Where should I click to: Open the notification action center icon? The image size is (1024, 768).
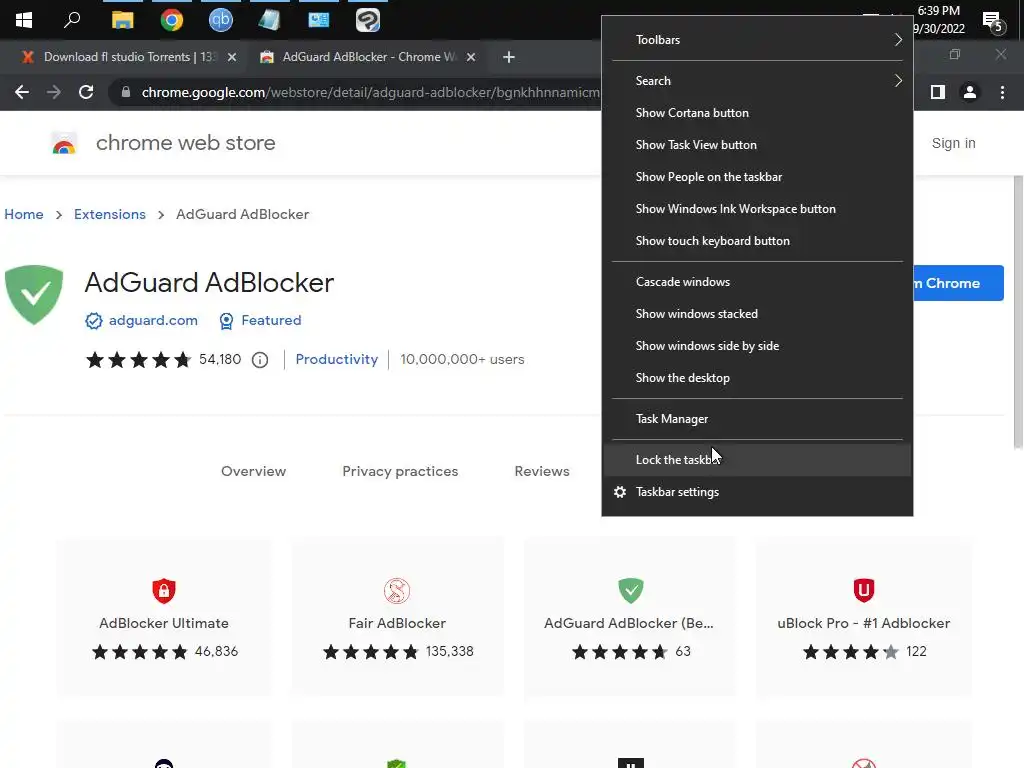(993, 22)
